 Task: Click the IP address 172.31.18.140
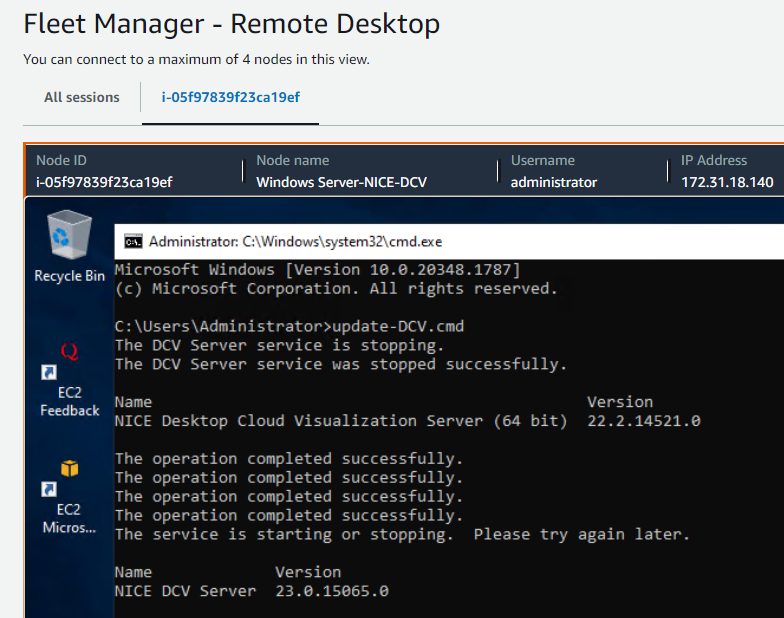(727, 182)
